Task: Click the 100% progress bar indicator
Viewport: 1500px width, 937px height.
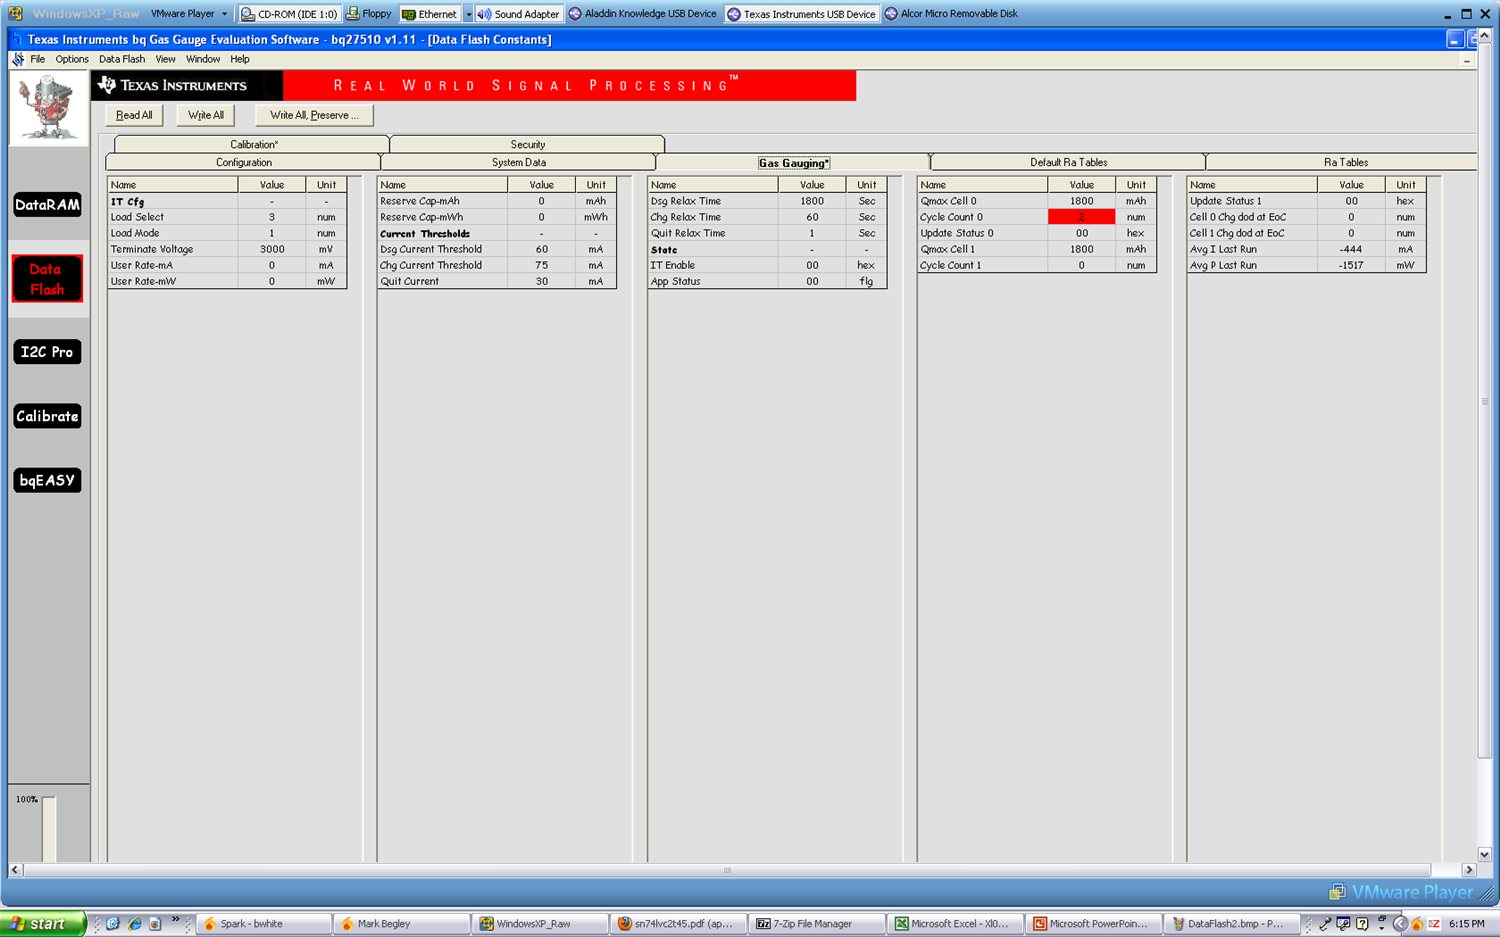Action: 48,828
